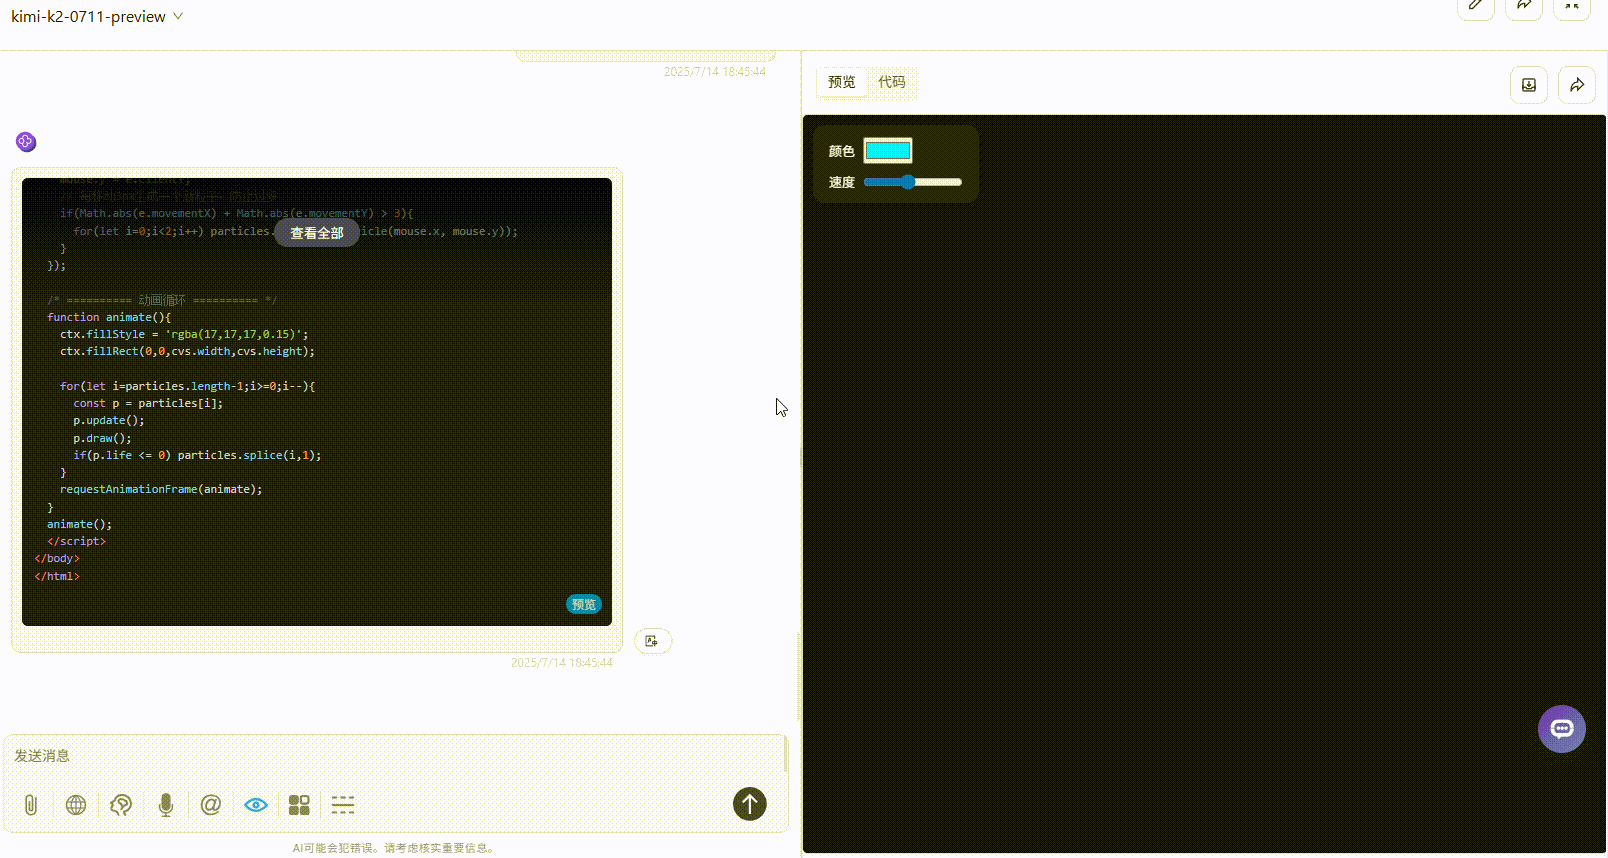Click the dashed lines settings icon
Viewport: 1608px width, 858px height.
343,805
